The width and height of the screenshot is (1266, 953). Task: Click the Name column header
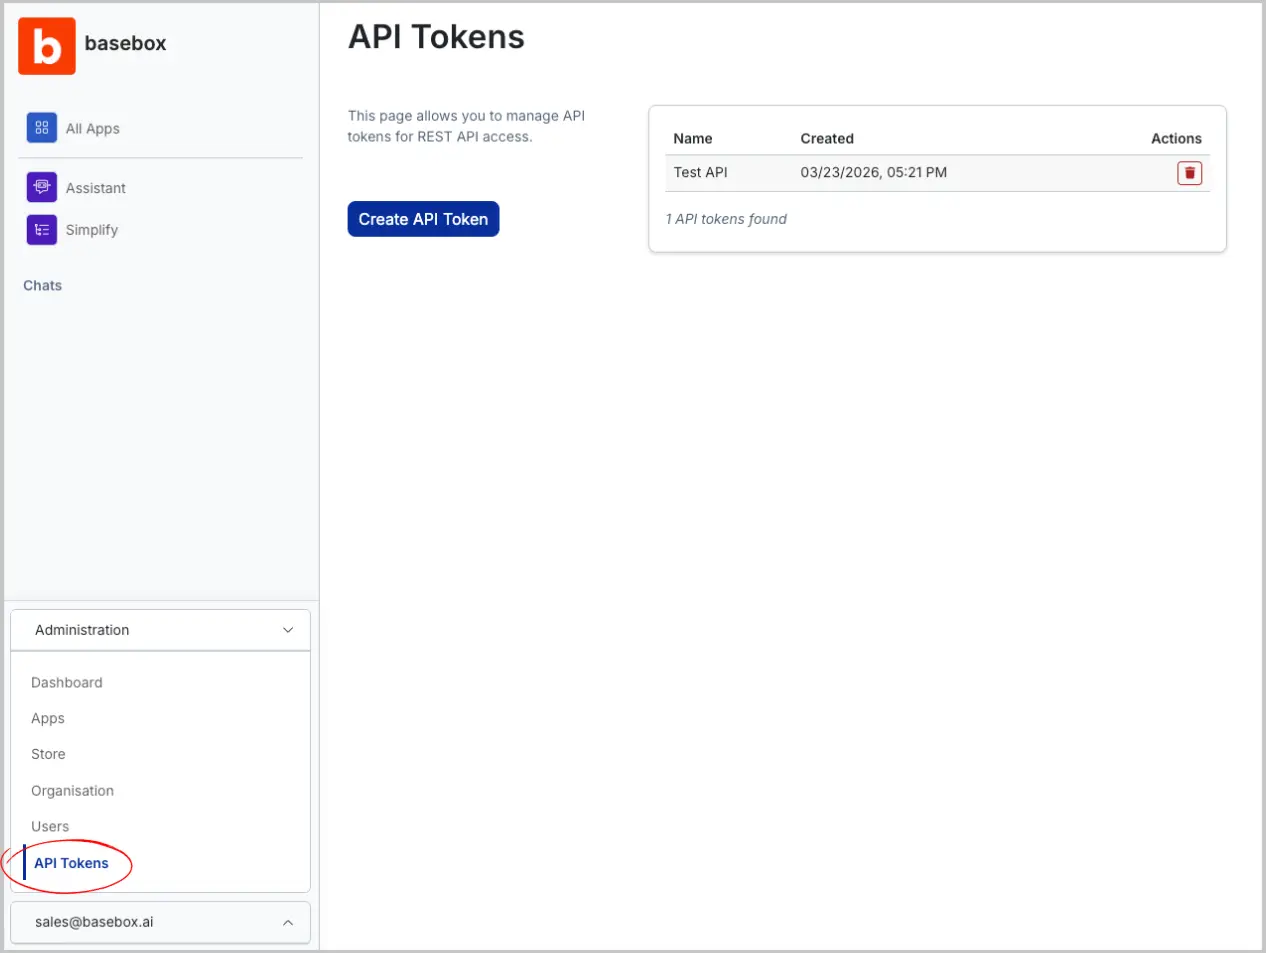click(x=693, y=139)
